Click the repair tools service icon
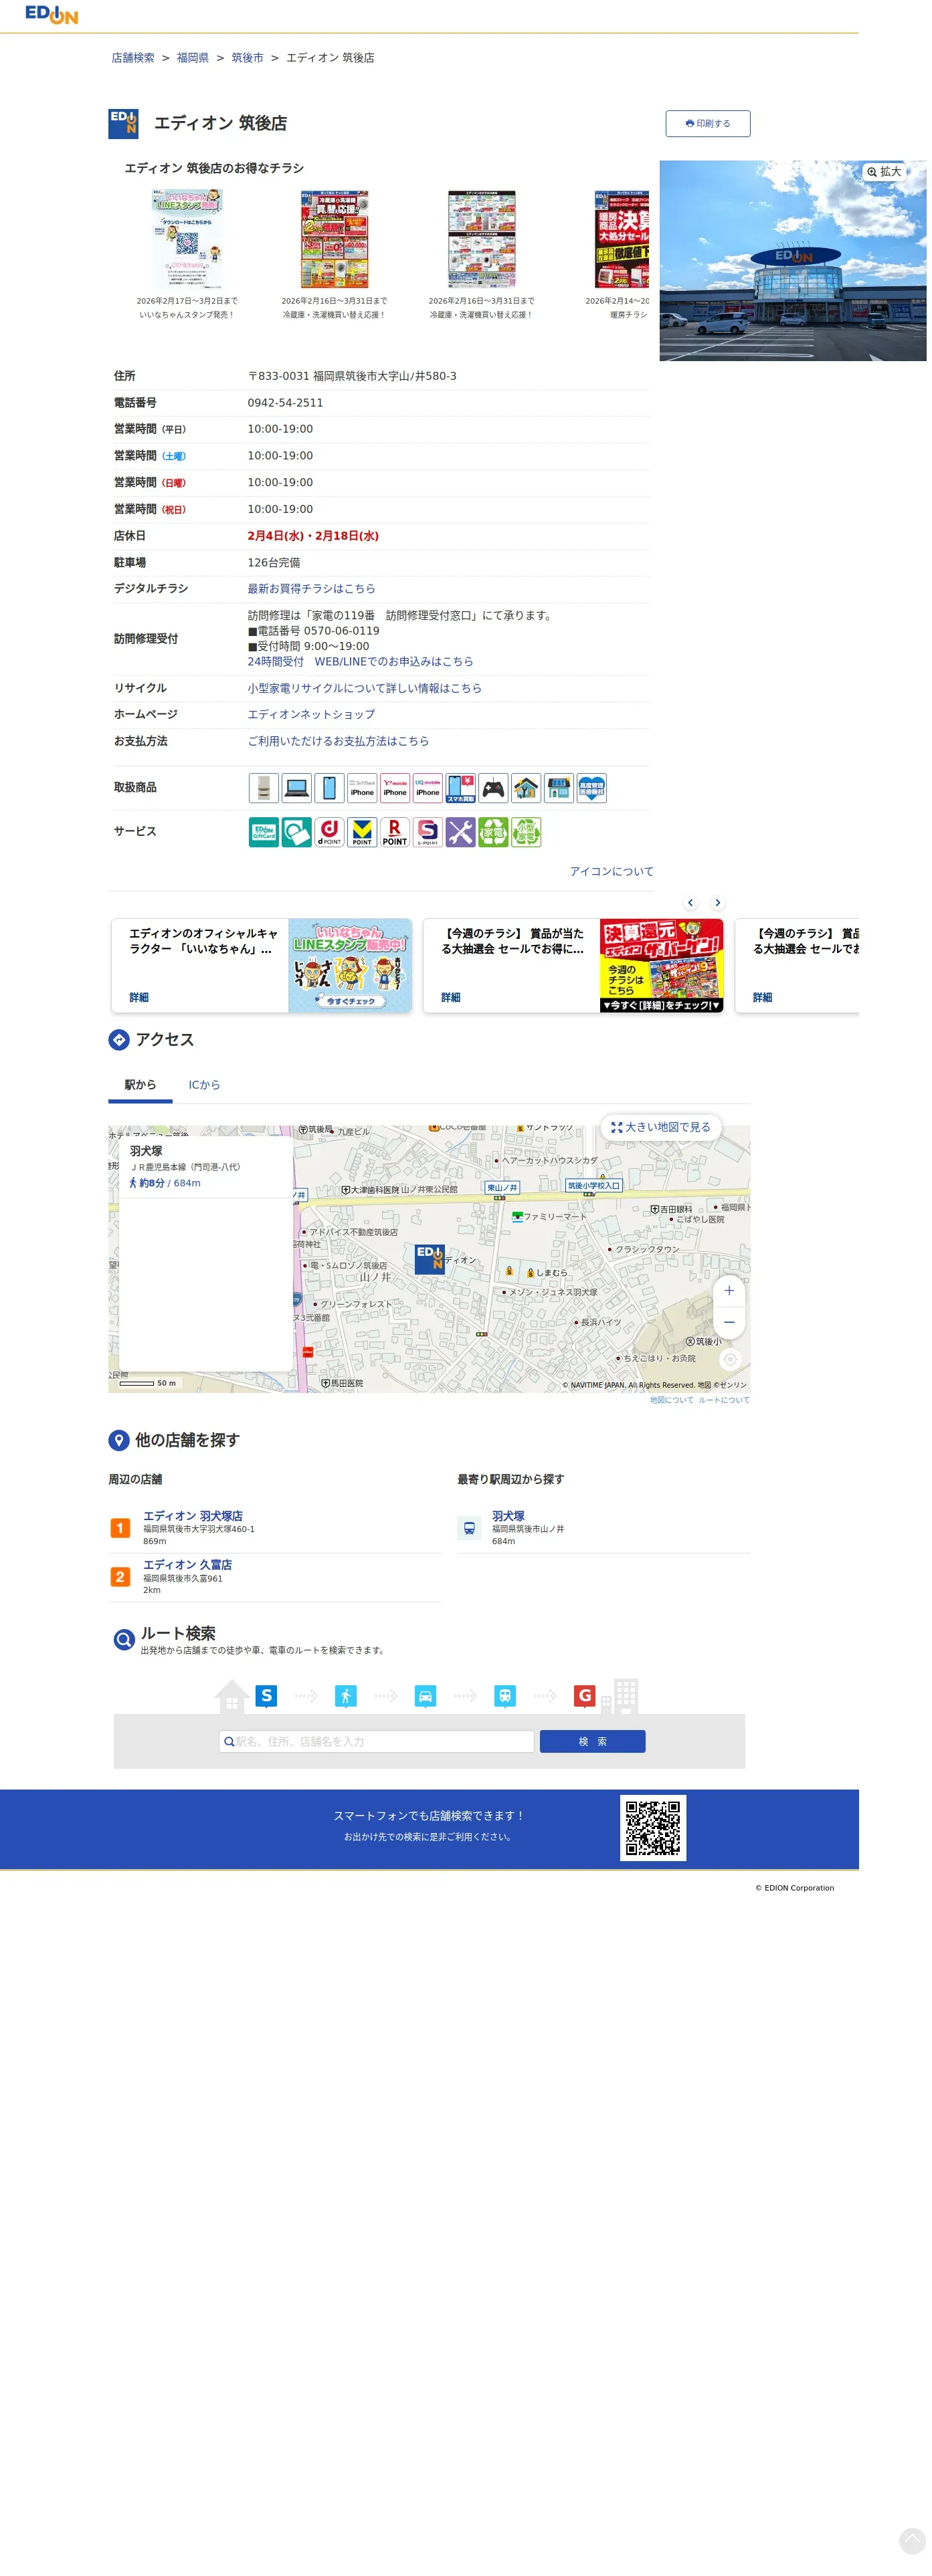The width and height of the screenshot is (932, 2576). coord(461,833)
